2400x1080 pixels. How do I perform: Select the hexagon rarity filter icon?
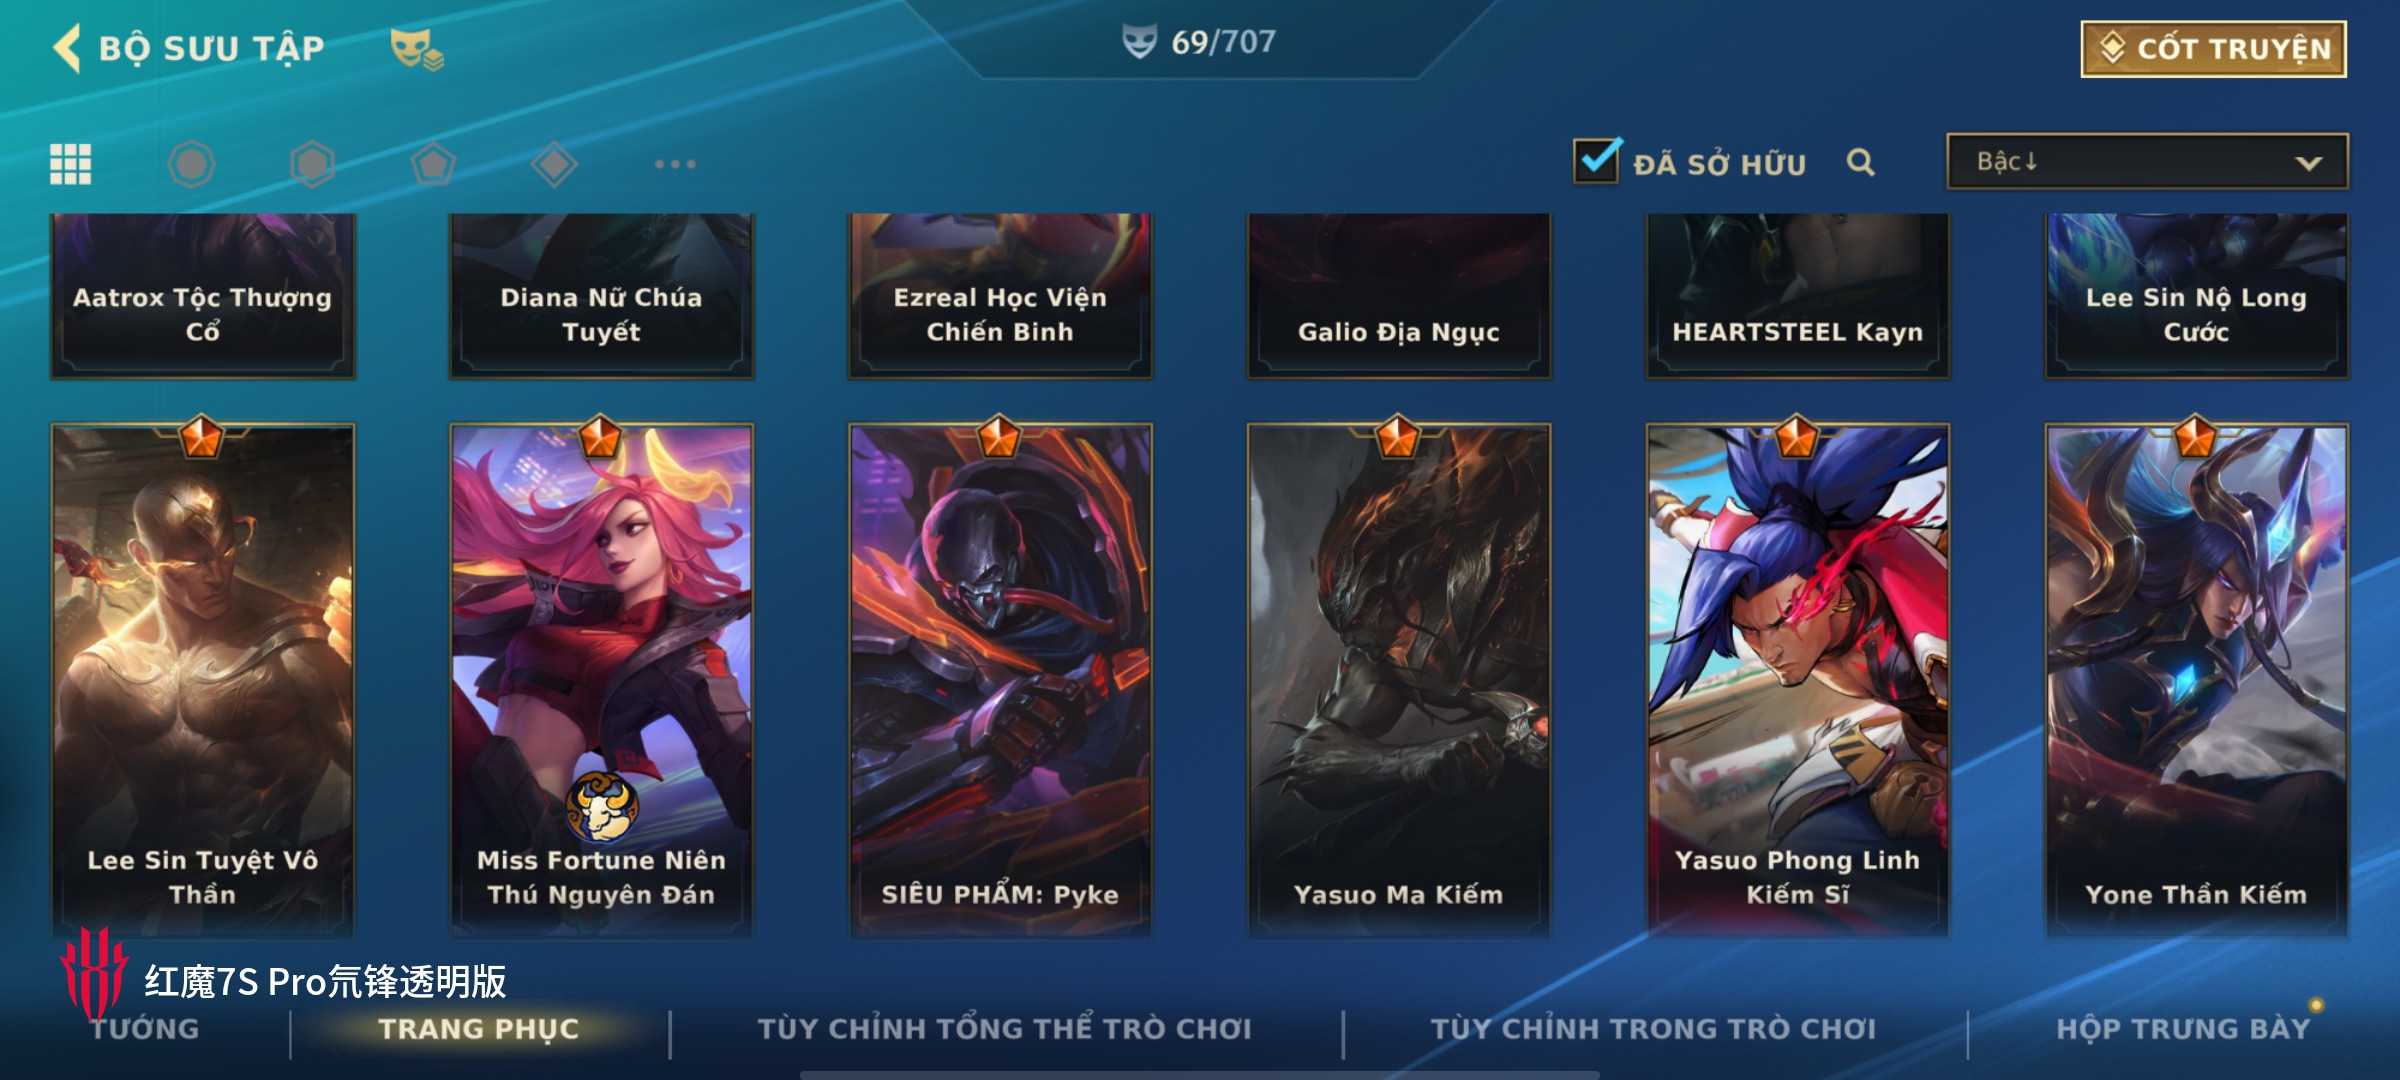pyautogui.click(x=312, y=164)
